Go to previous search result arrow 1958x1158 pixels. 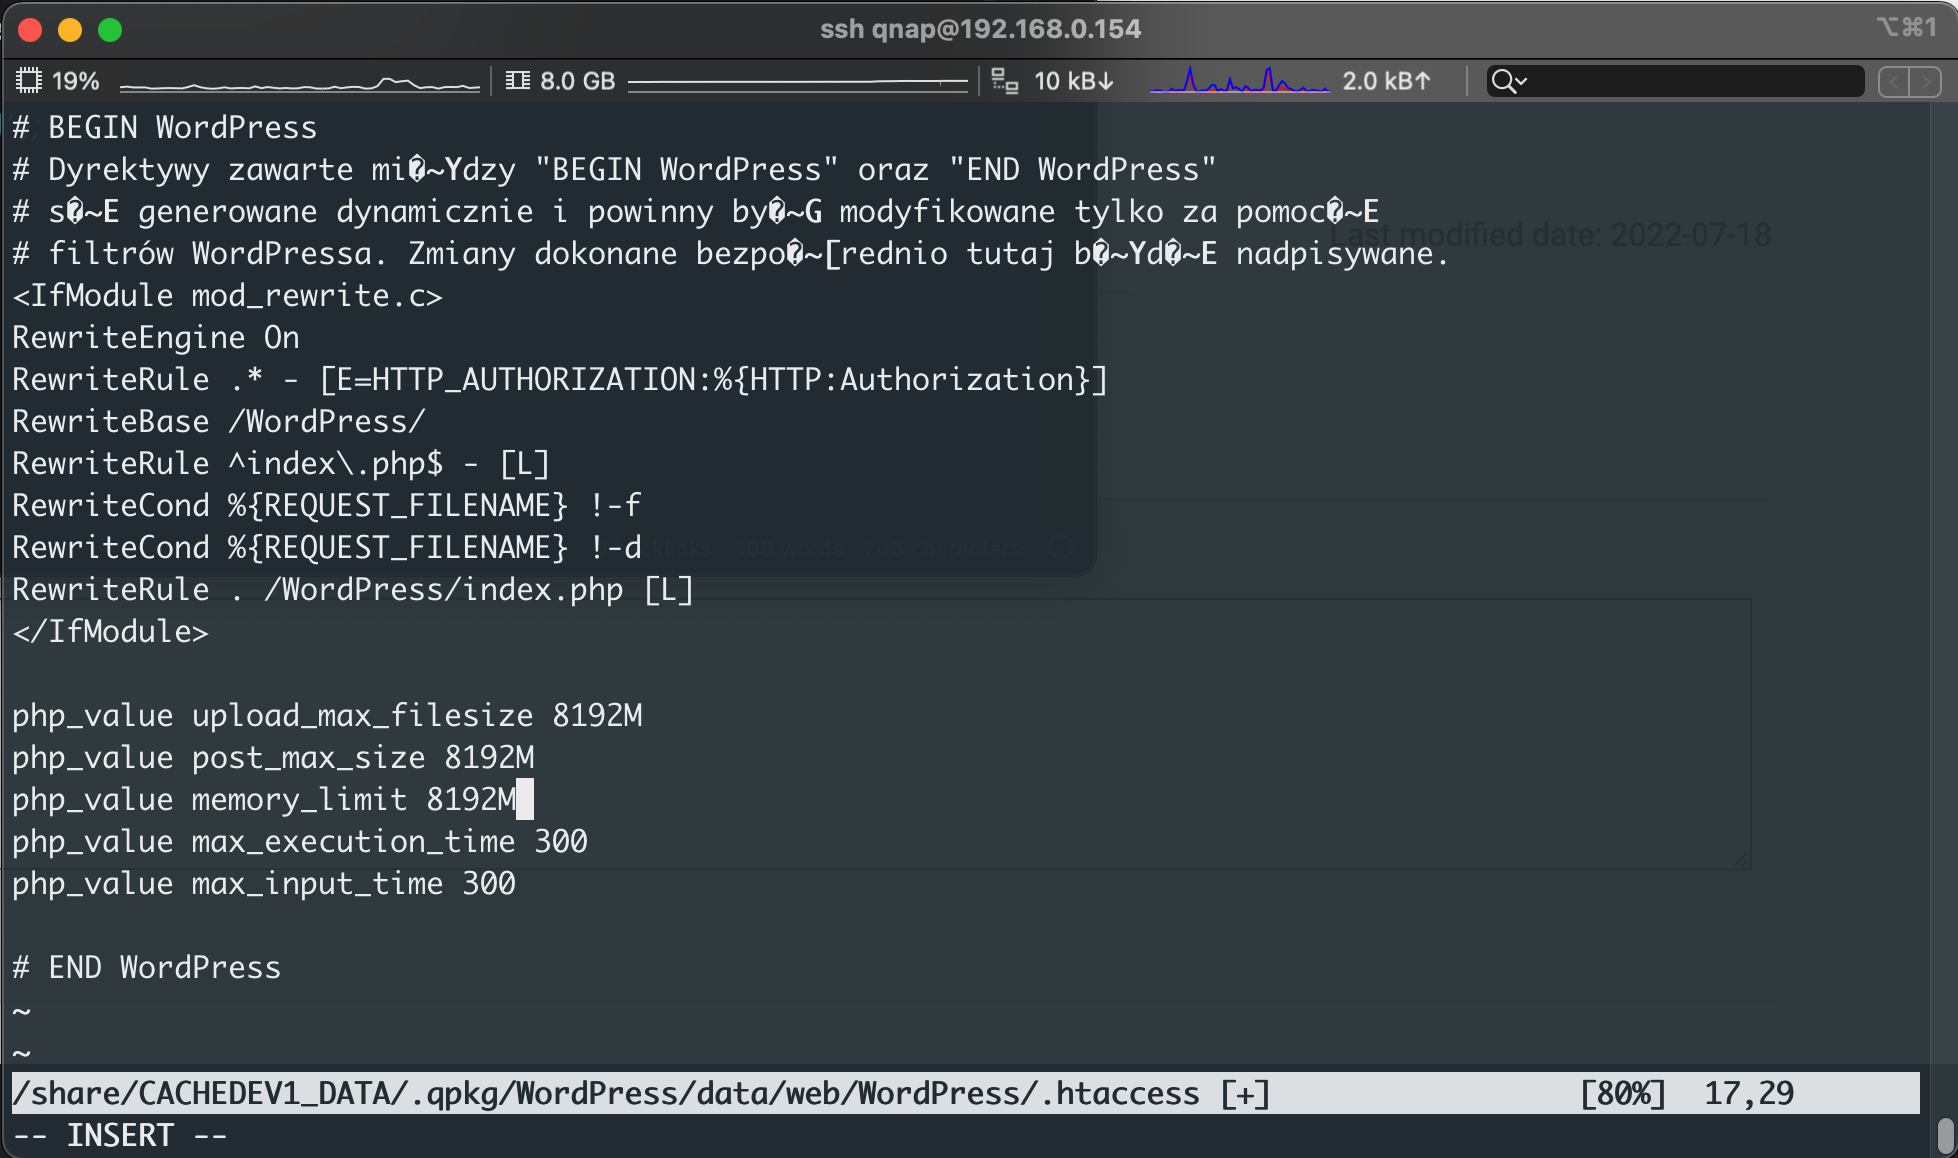point(1893,81)
